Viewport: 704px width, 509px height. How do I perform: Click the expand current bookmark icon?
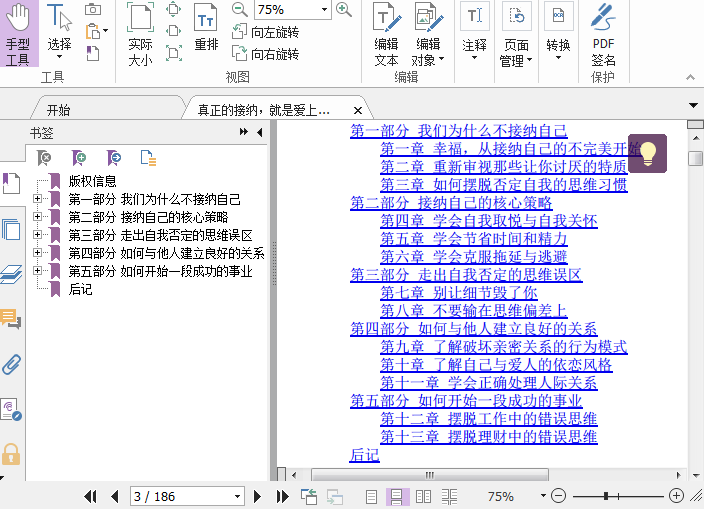[148, 158]
